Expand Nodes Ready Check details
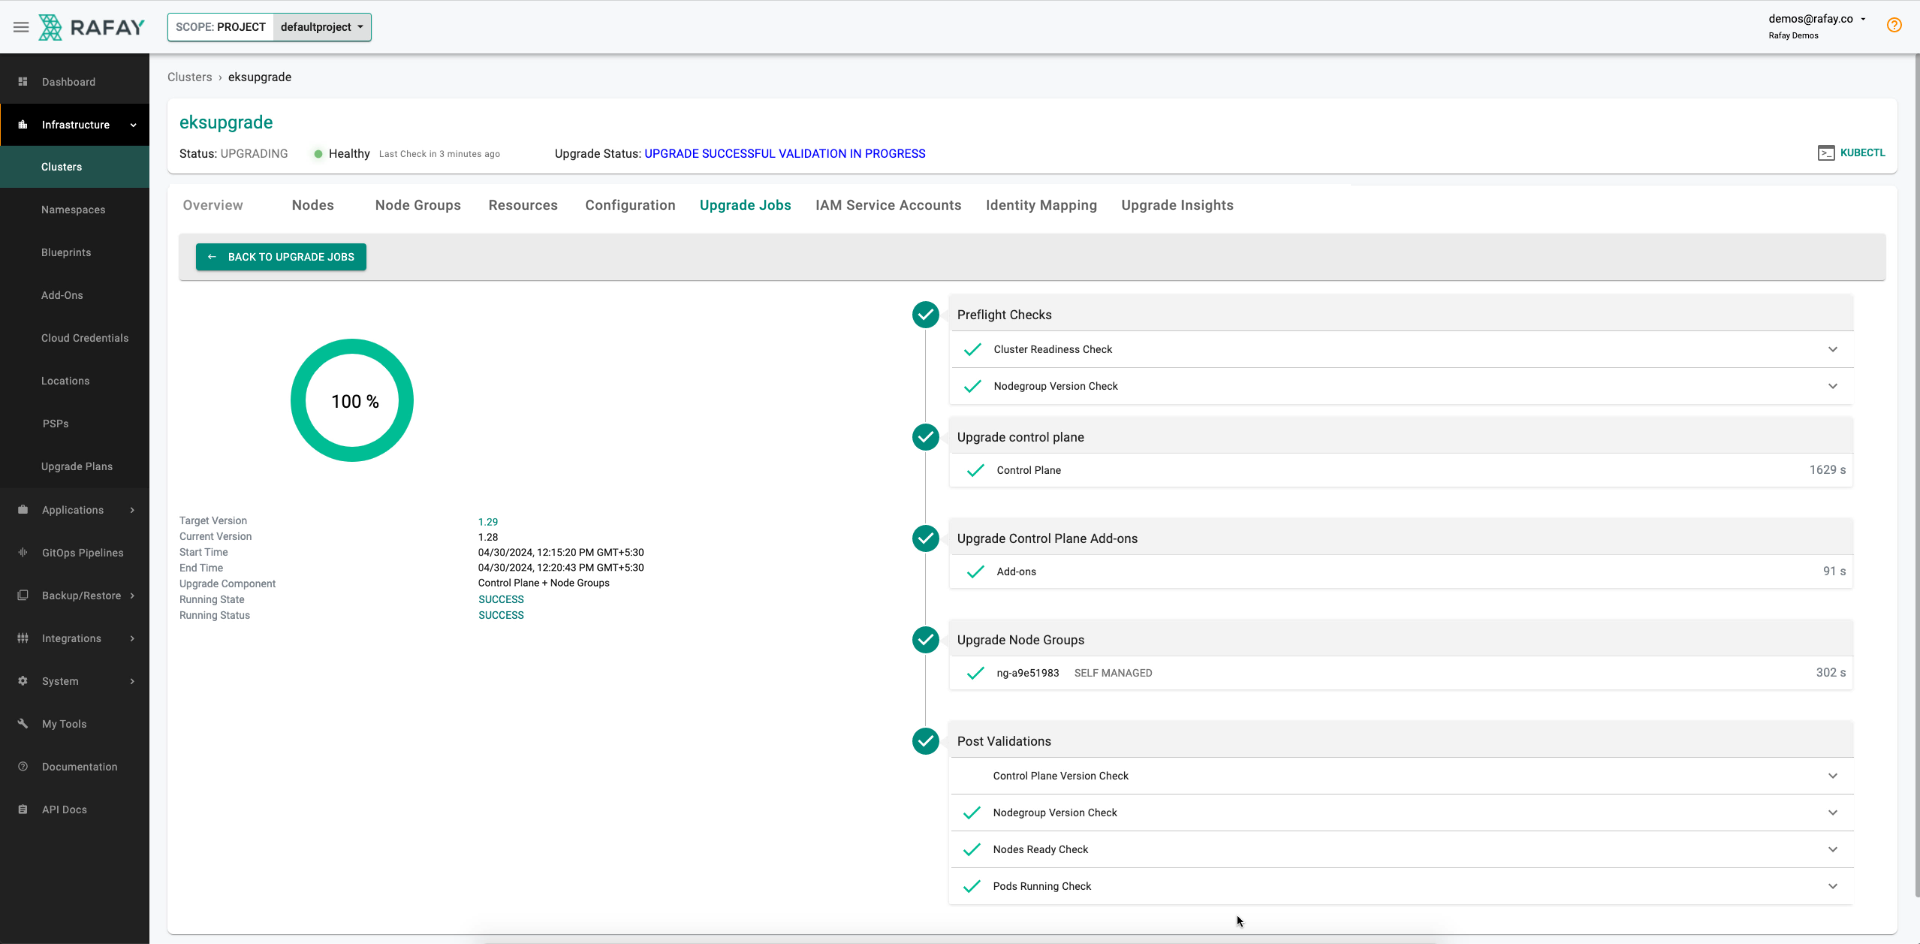Viewport: 1920px width, 944px height. (x=1833, y=850)
